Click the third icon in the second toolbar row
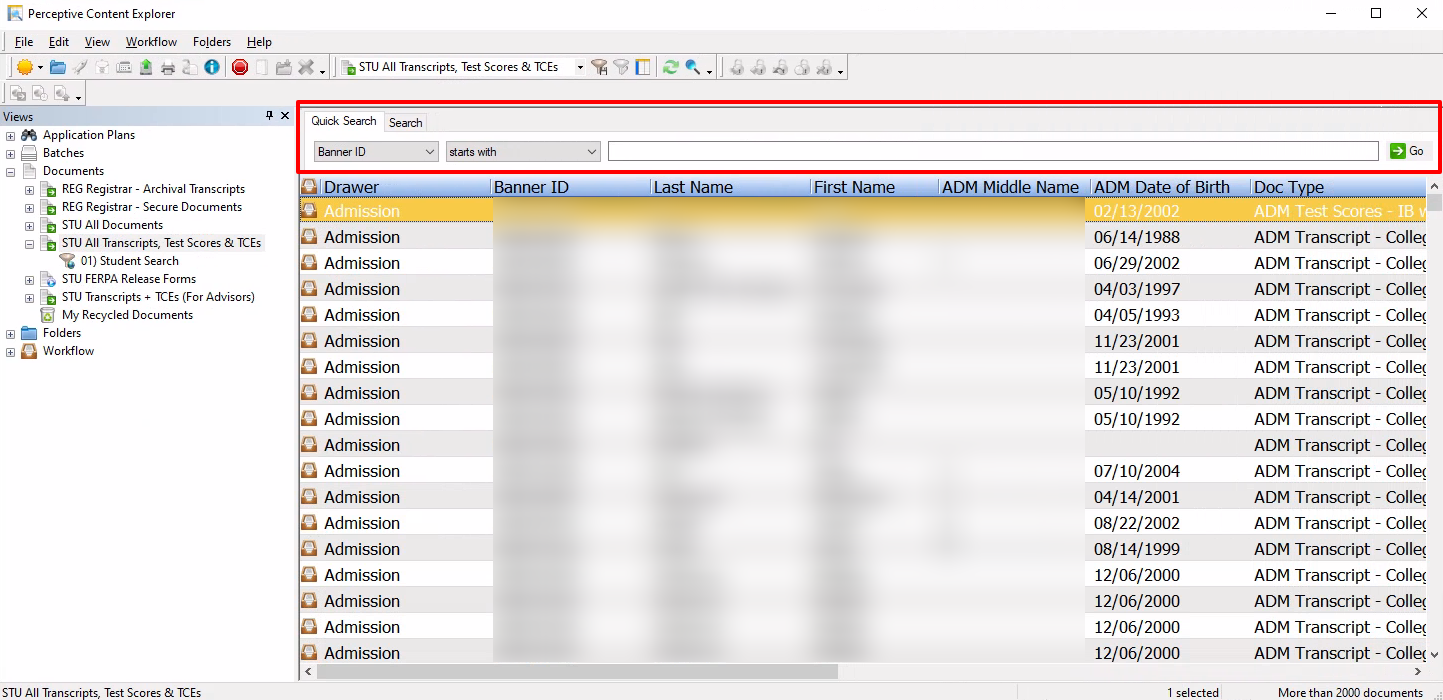The image size is (1443, 700). click(62, 93)
